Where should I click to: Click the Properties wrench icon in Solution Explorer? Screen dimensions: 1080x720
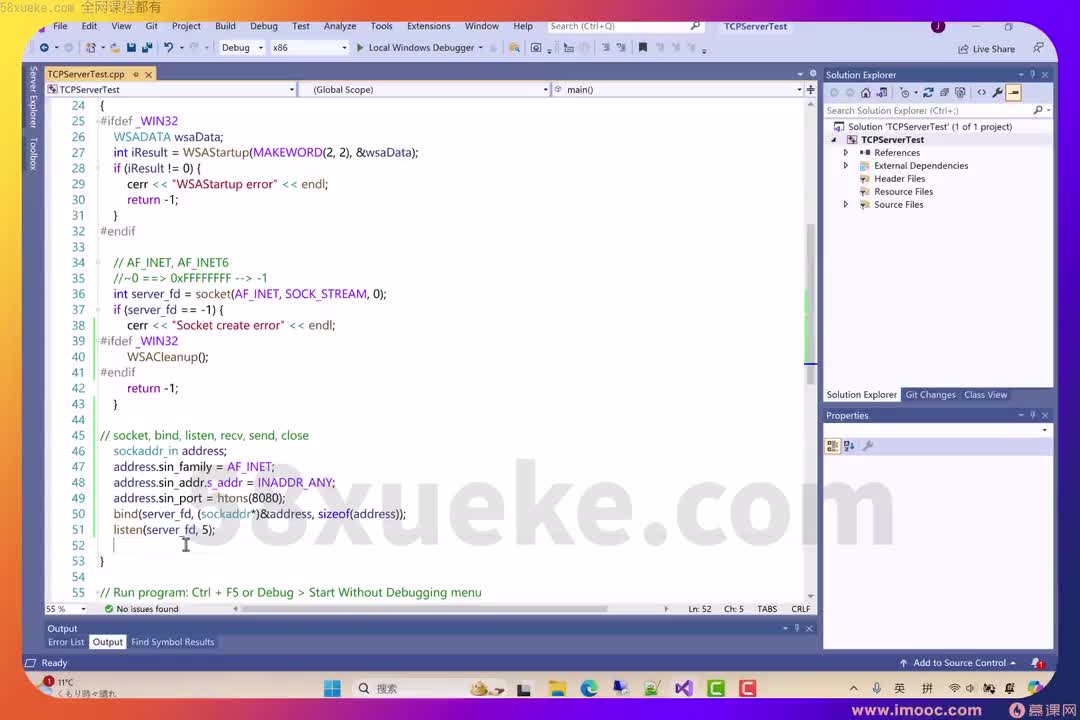[997, 92]
